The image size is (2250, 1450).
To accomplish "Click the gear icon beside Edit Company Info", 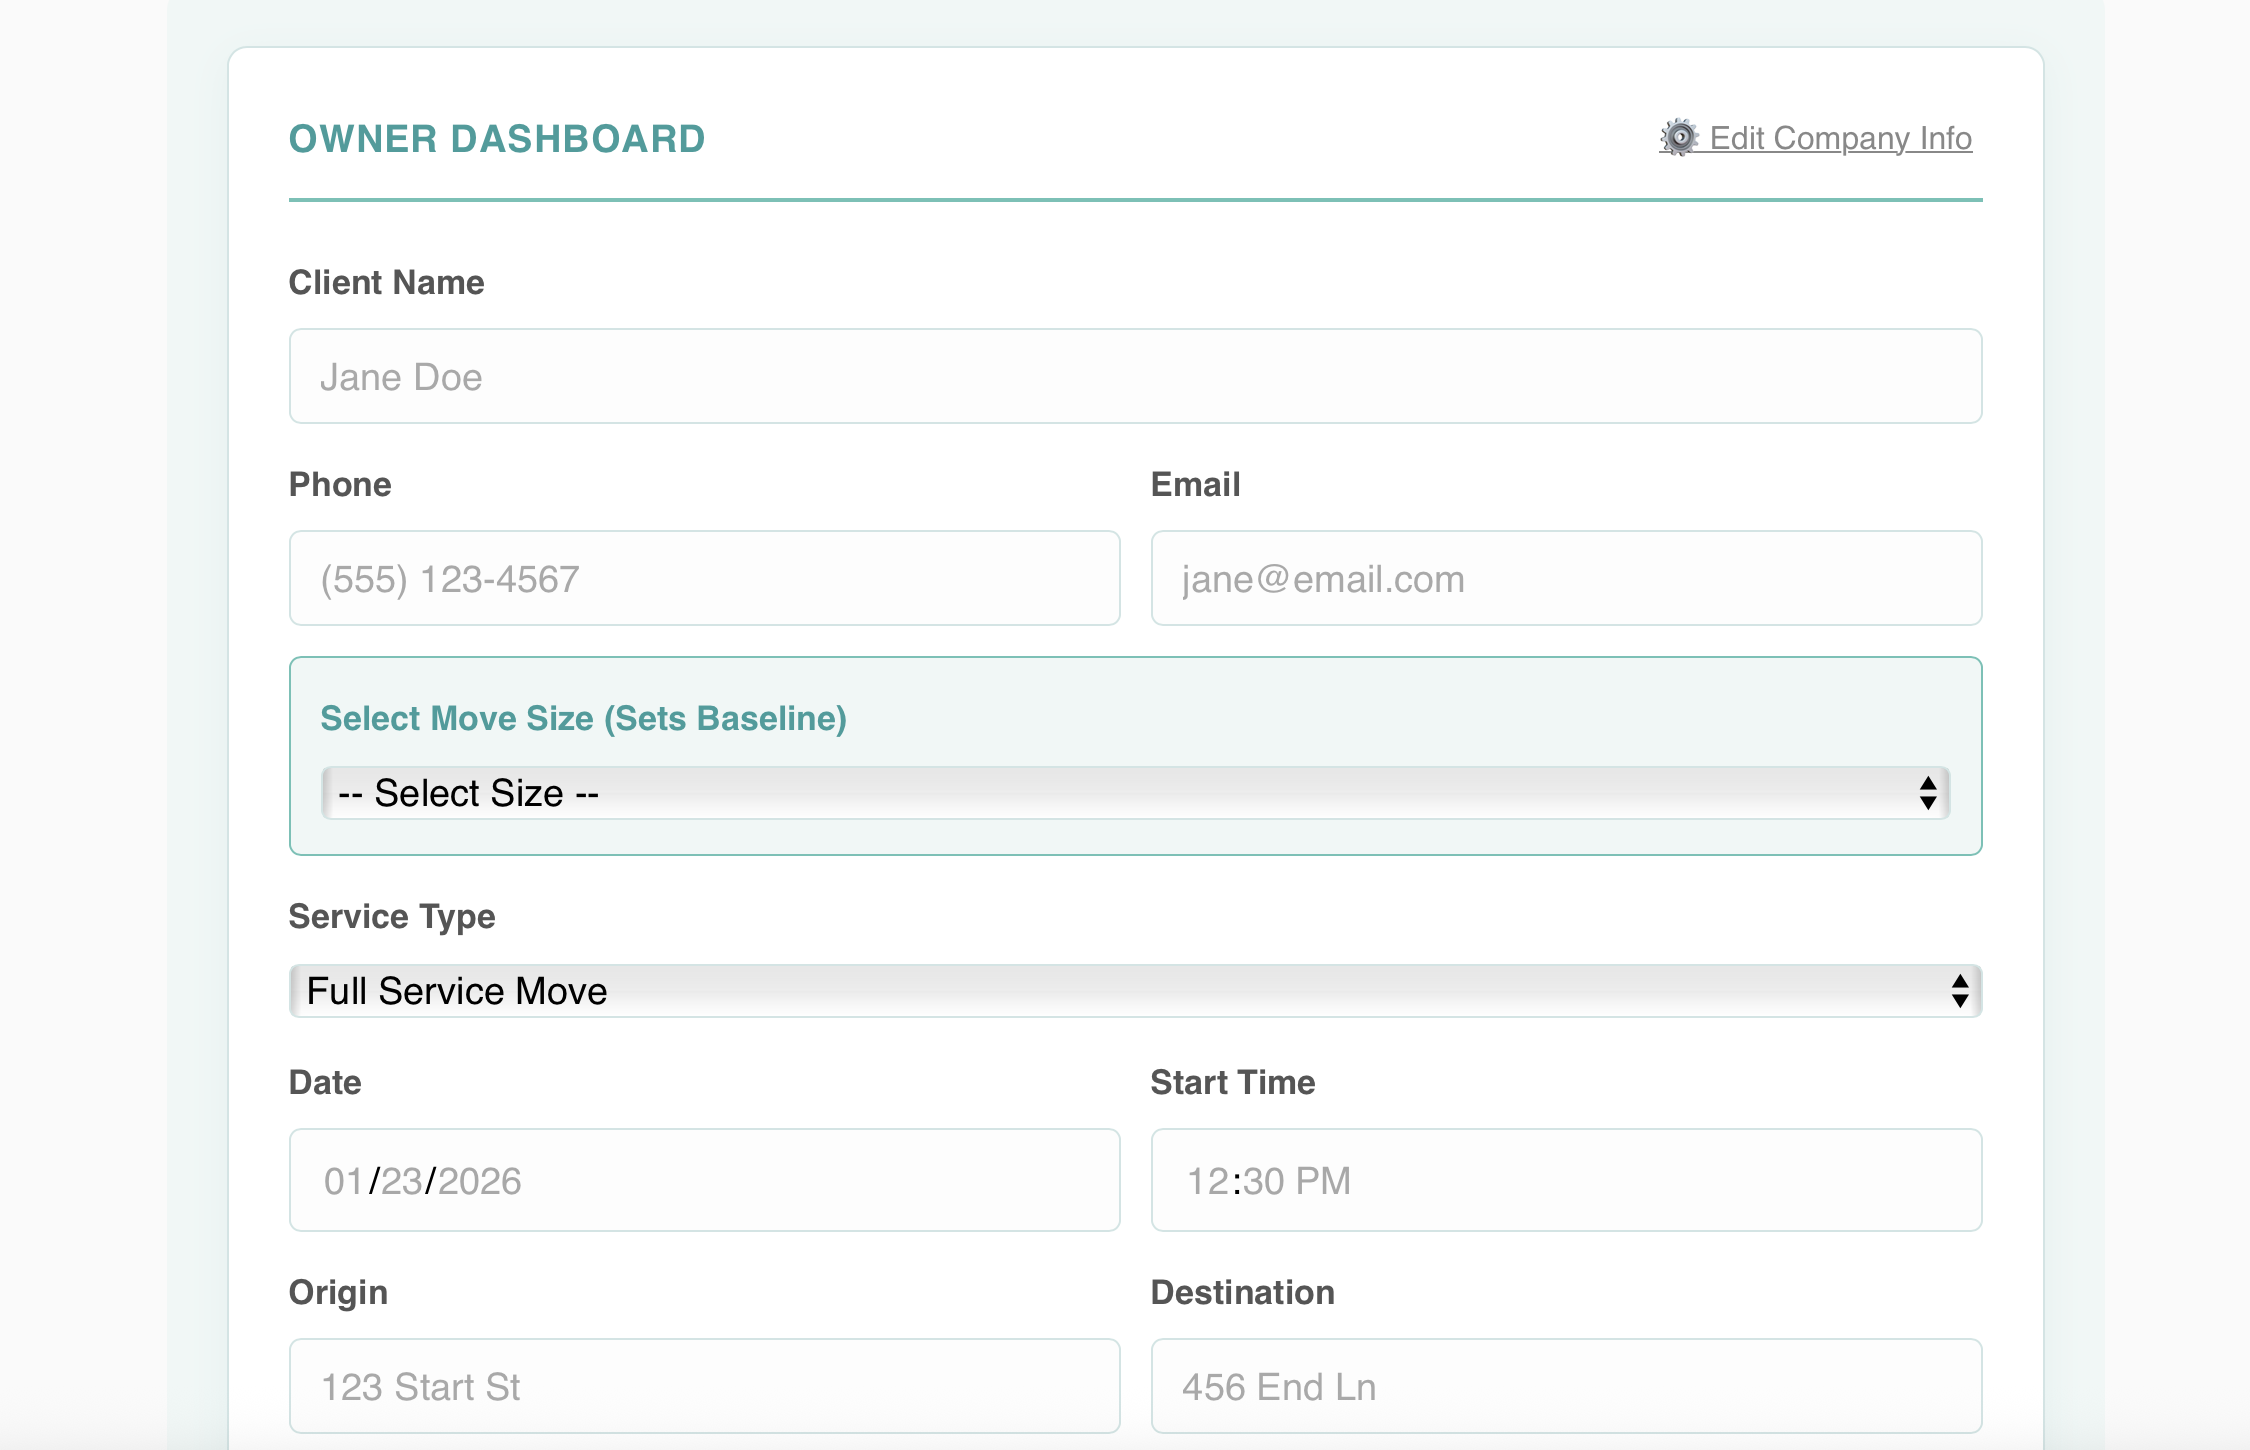I will pos(1680,138).
